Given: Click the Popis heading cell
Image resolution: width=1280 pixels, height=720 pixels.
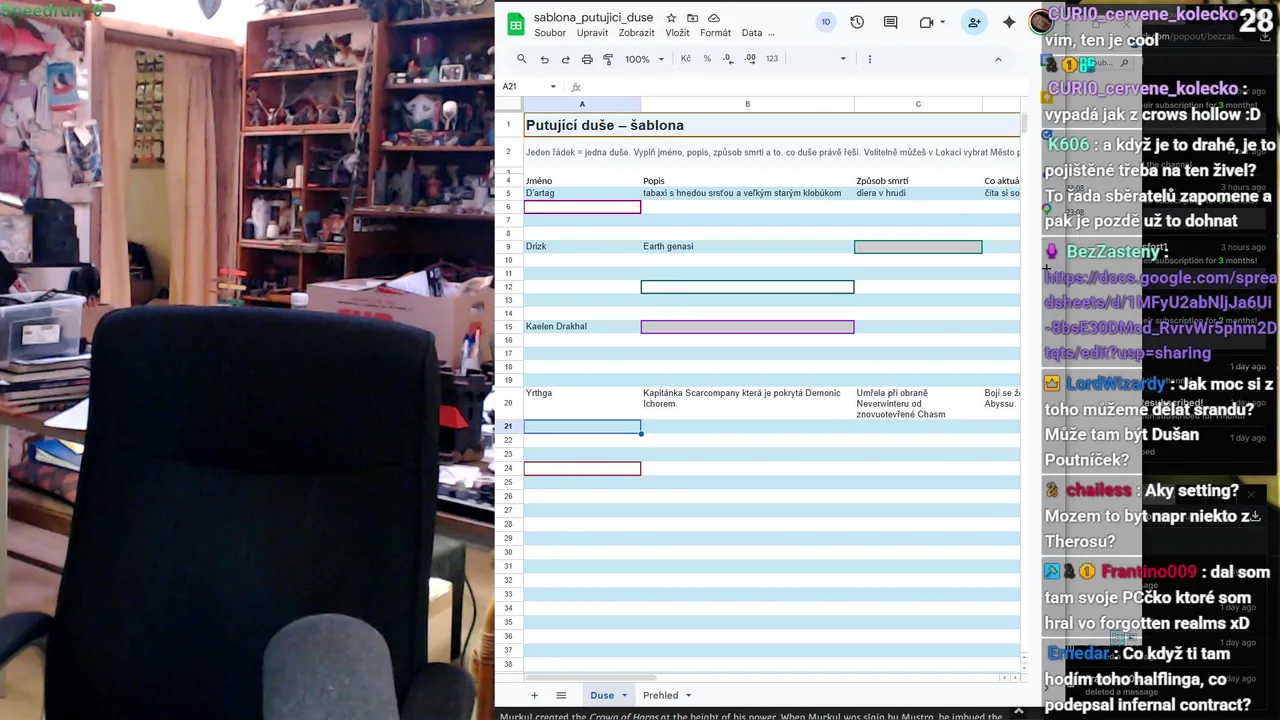Looking at the screenshot, I should 747,181.
